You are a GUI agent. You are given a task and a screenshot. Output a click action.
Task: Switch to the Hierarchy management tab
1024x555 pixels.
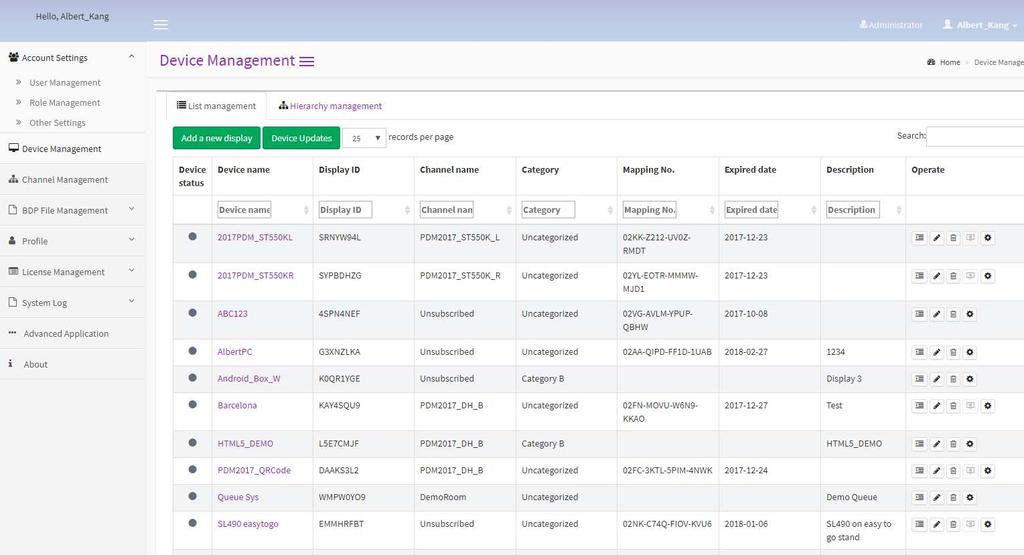coord(330,106)
